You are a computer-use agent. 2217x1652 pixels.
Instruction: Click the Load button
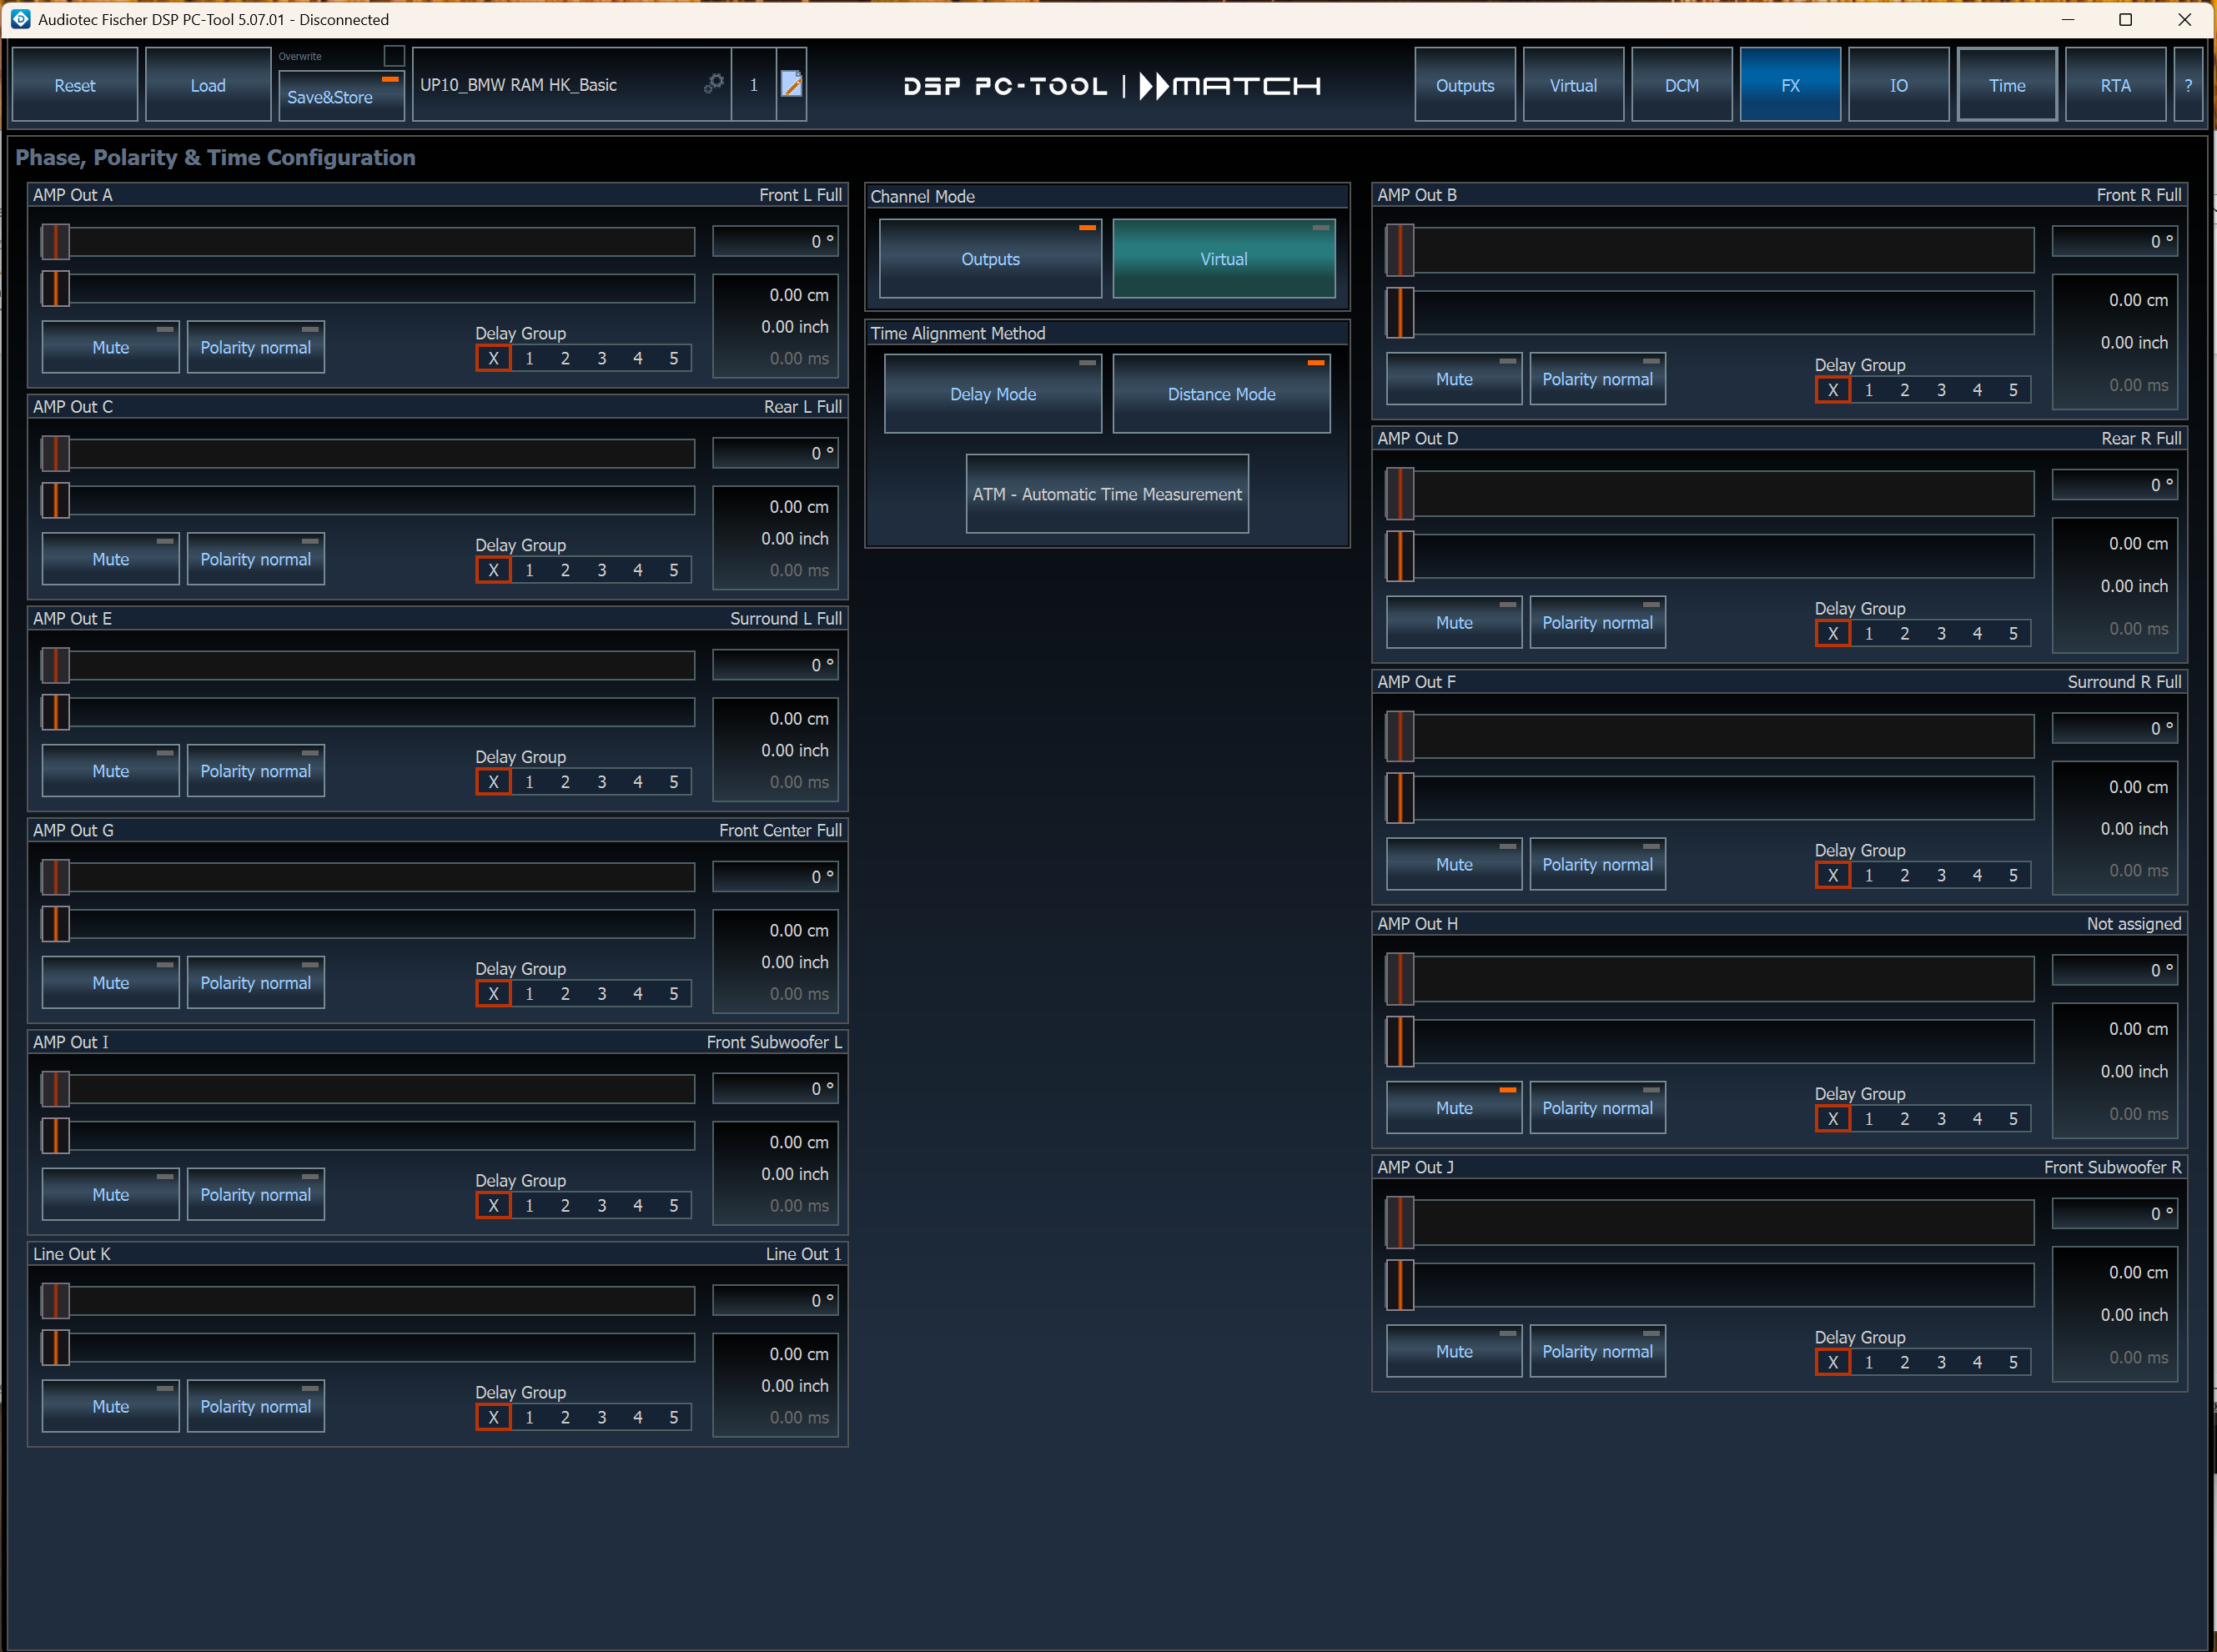click(x=208, y=85)
